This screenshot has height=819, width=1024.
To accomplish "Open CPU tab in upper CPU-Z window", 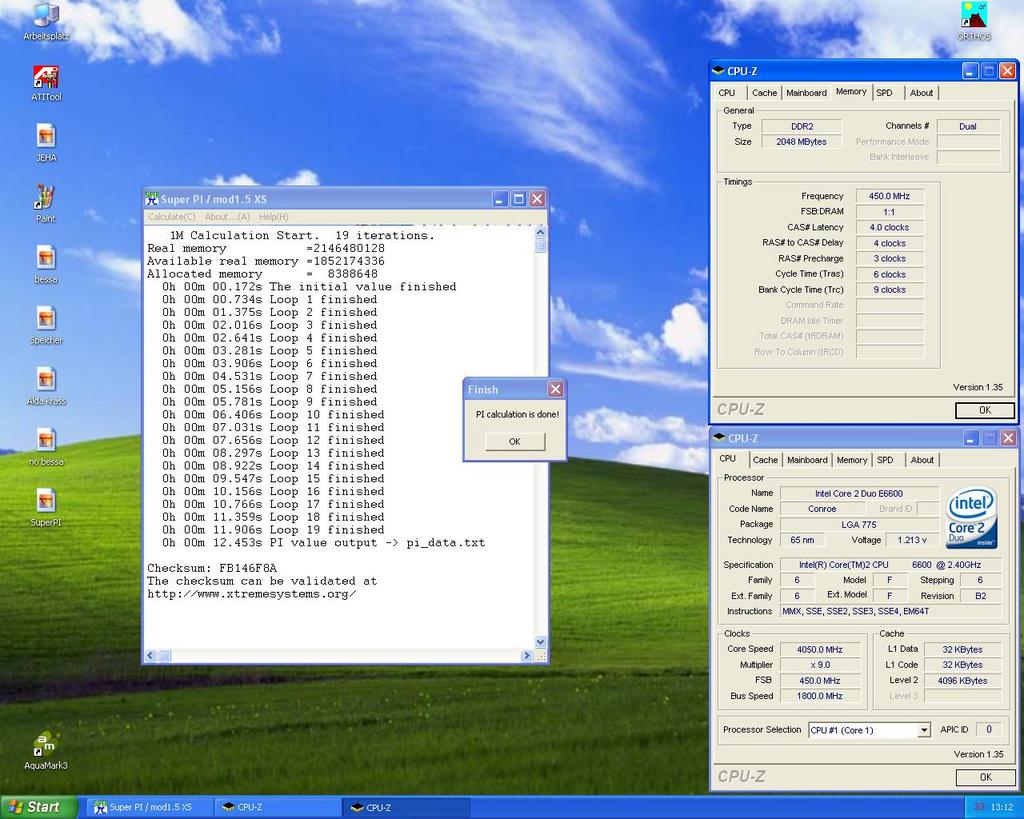I will 727,93.
